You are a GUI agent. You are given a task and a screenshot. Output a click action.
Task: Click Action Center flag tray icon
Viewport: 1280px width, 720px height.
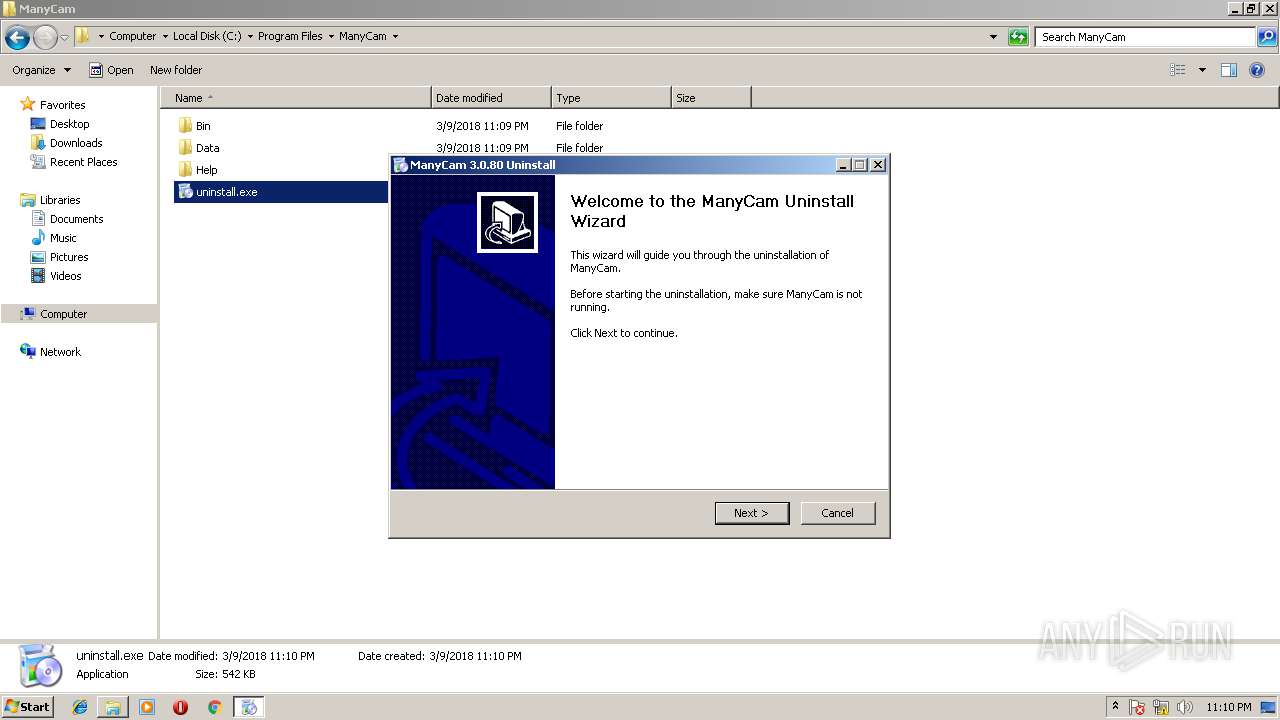click(1137, 707)
